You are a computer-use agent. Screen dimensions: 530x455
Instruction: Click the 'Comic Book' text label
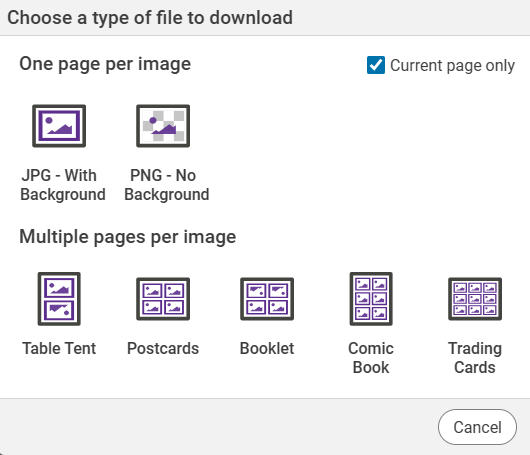click(371, 358)
